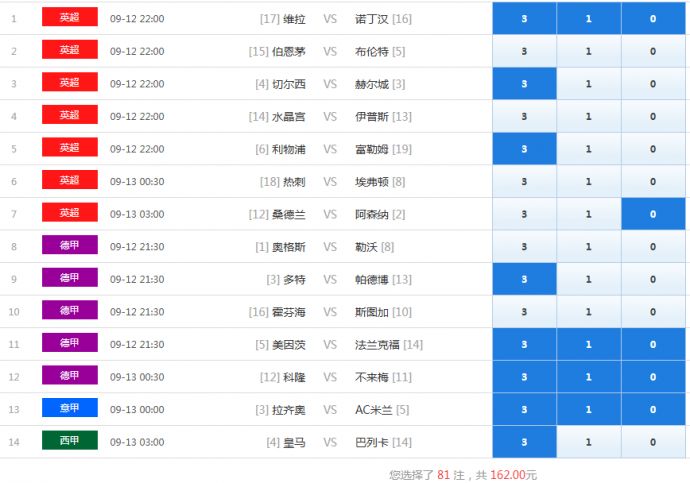
Task: Open home team 切尔西 link
Action: click(289, 84)
